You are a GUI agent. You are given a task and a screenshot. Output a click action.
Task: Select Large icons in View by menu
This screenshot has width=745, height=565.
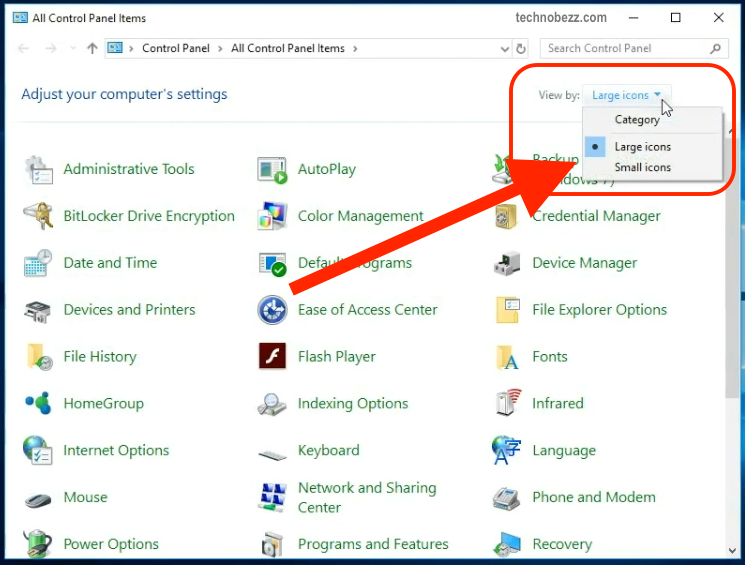click(x=642, y=147)
